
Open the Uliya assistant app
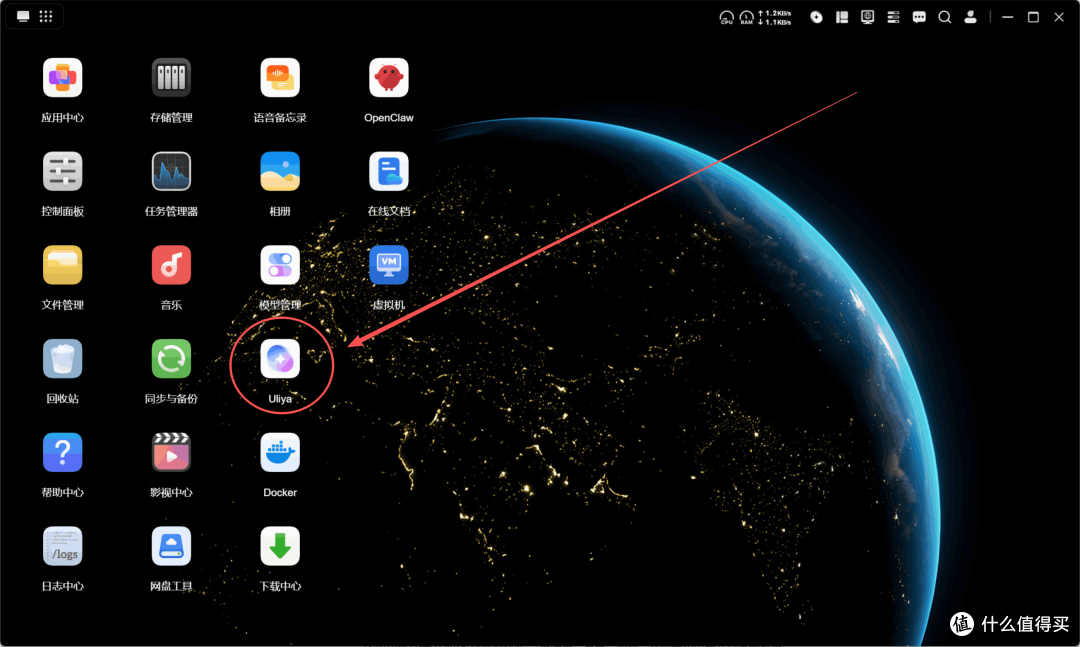[x=280, y=359]
